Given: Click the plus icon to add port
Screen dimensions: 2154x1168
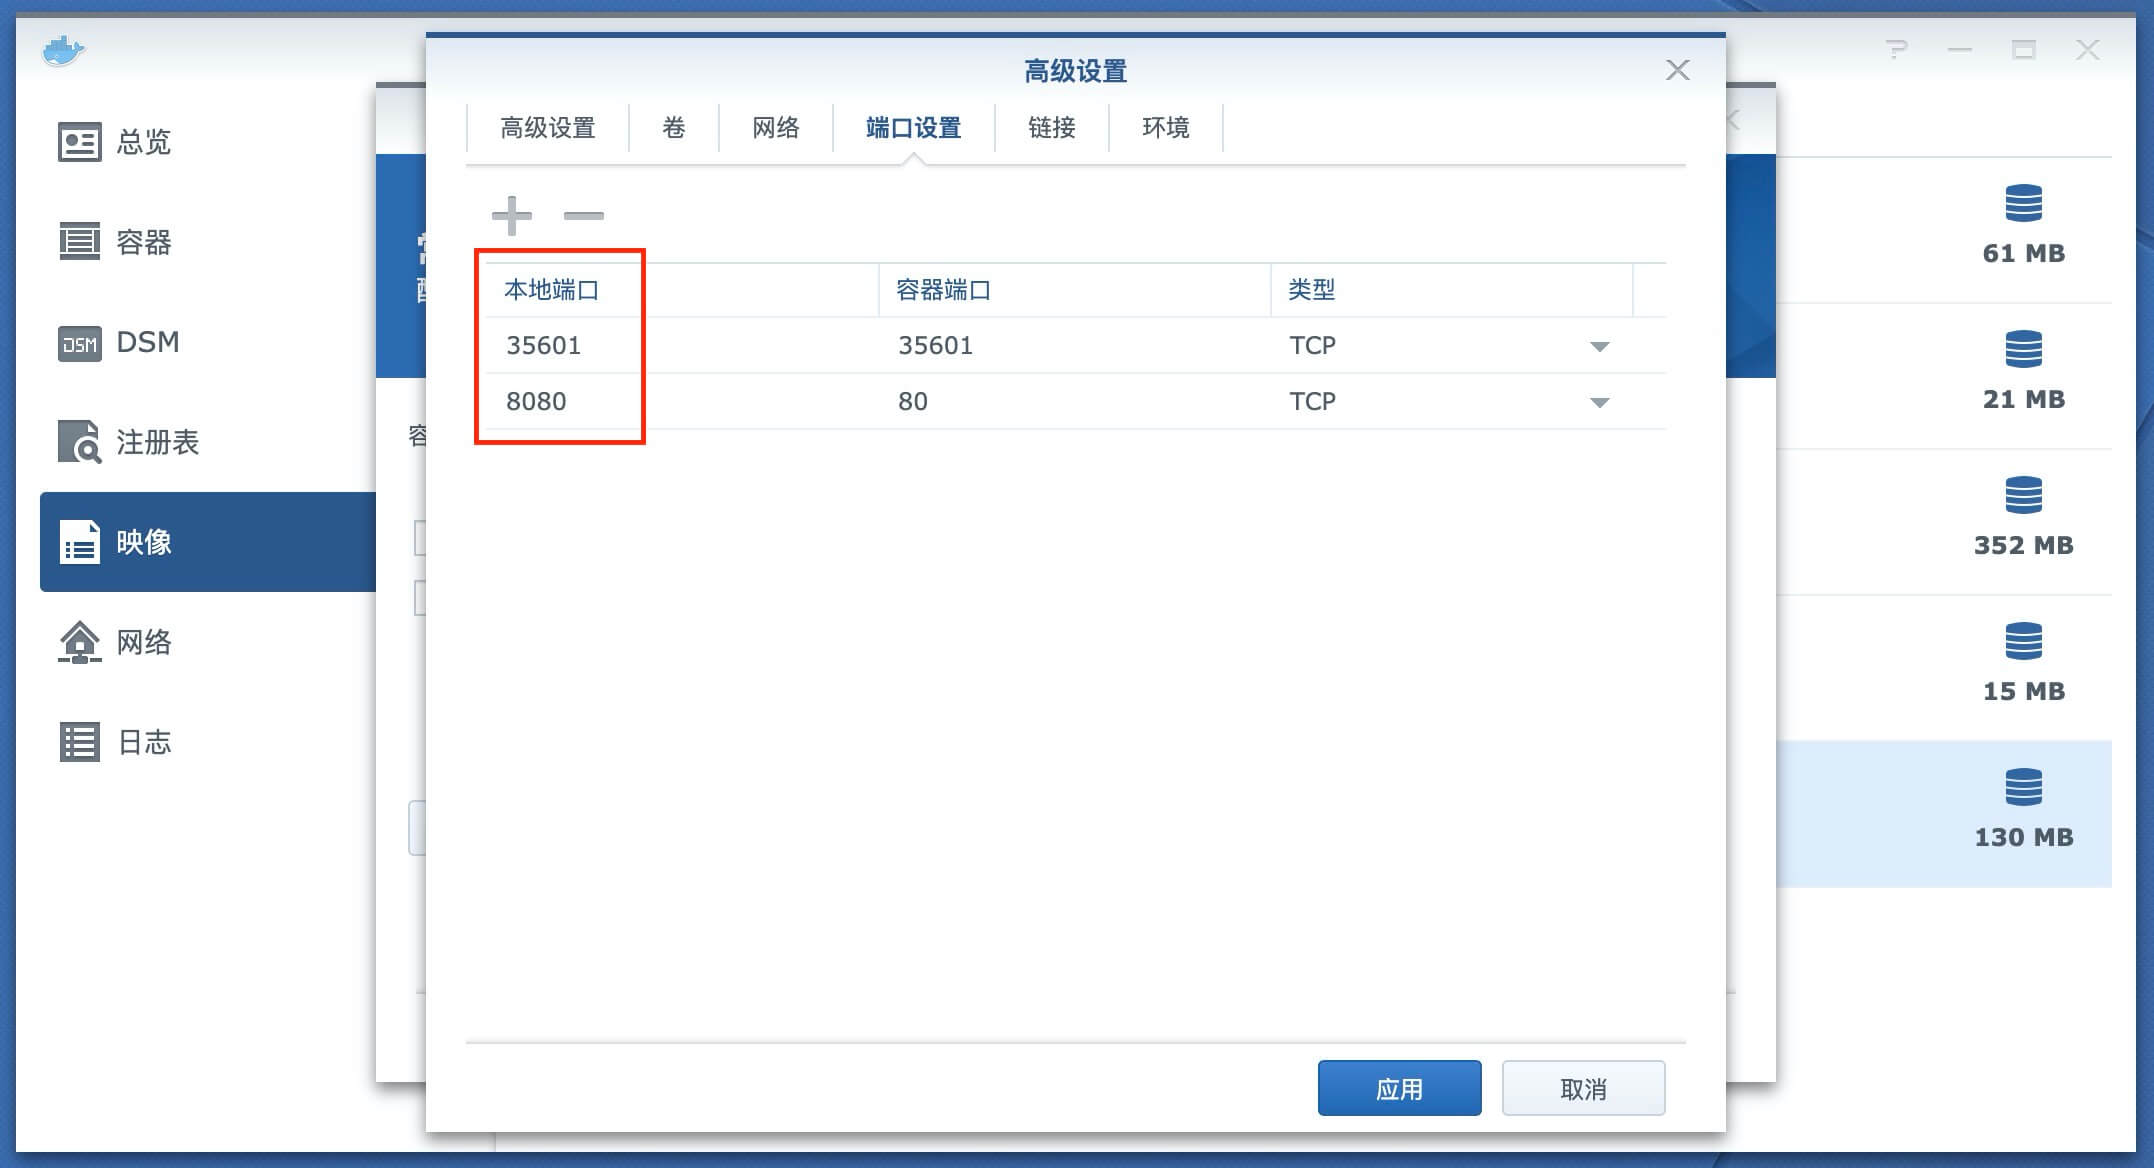Looking at the screenshot, I should [511, 215].
